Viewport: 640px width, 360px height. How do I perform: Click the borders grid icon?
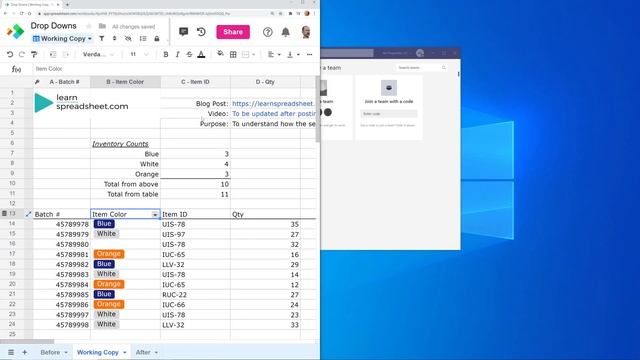(x=233, y=54)
